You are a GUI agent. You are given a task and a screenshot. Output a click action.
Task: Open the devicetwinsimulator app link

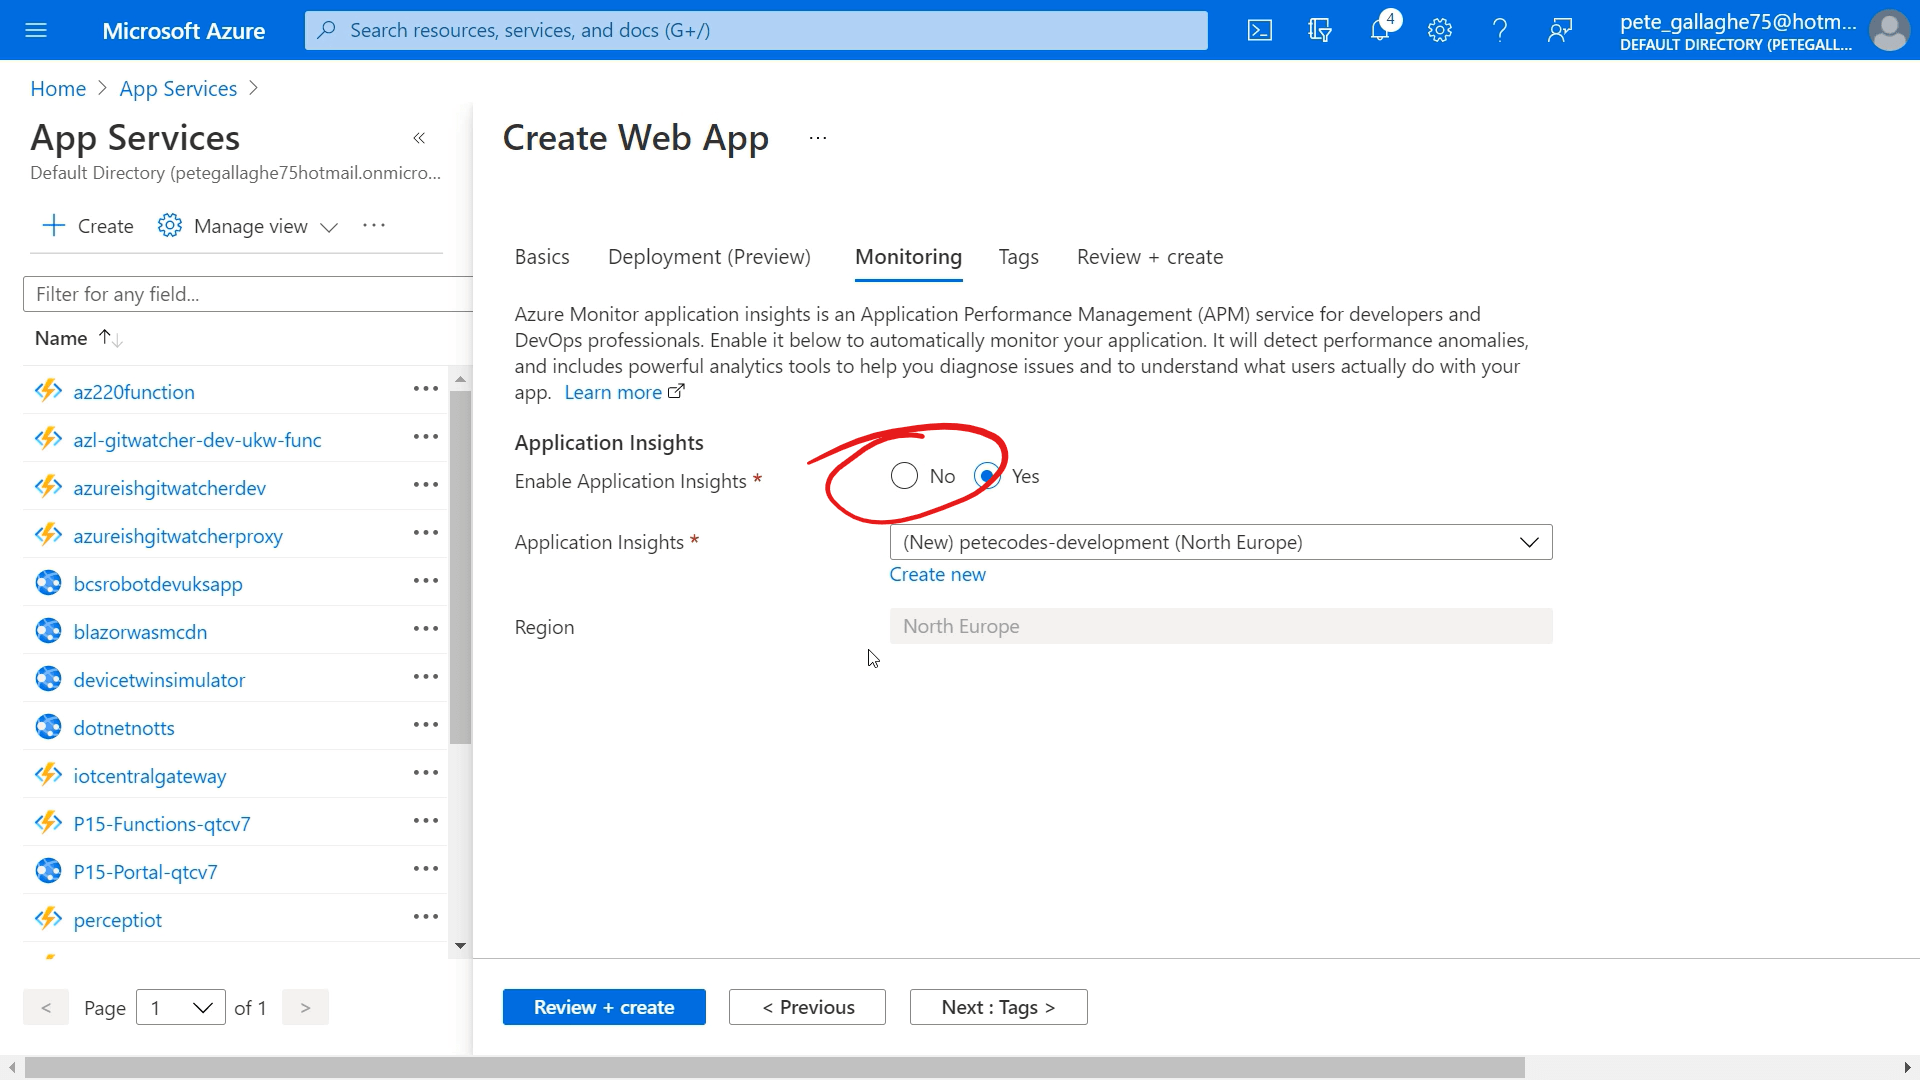159,680
